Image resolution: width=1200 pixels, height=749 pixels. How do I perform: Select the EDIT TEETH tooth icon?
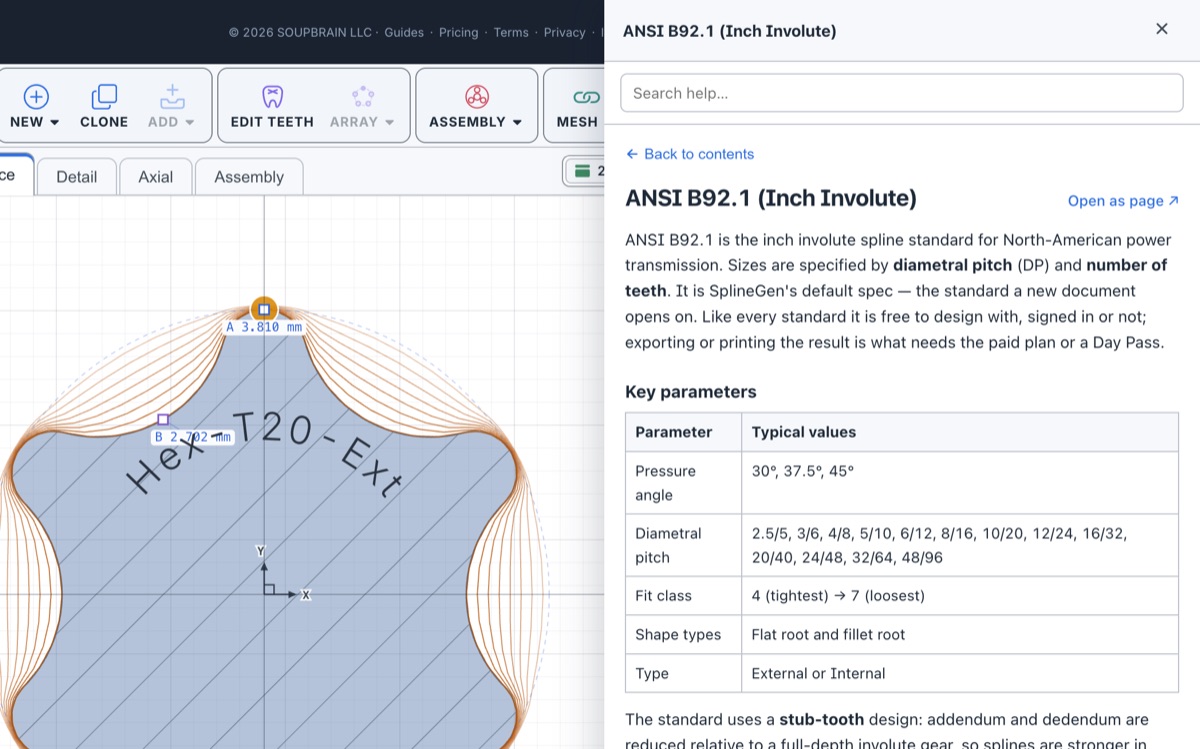click(272, 97)
